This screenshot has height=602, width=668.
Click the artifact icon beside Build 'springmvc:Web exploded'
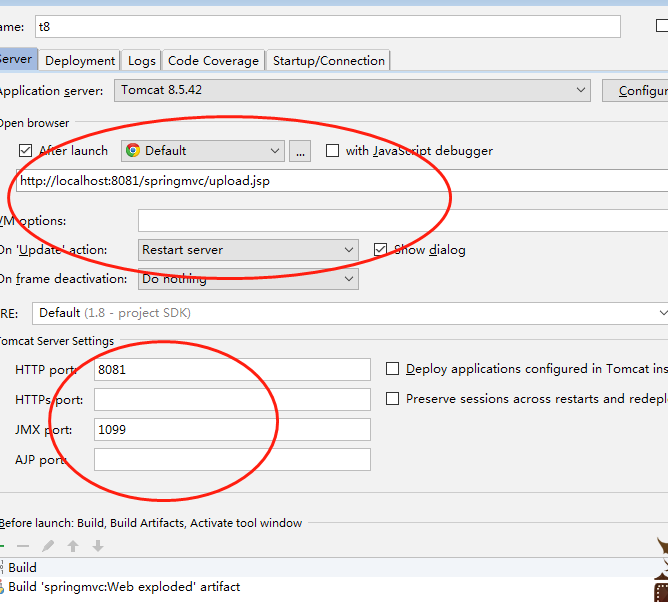pyautogui.click(x=2, y=587)
